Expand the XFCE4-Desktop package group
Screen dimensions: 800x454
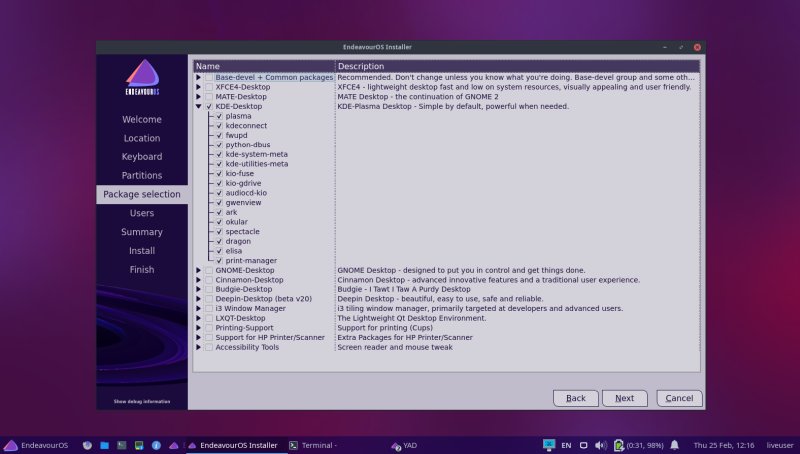[x=198, y=87]
